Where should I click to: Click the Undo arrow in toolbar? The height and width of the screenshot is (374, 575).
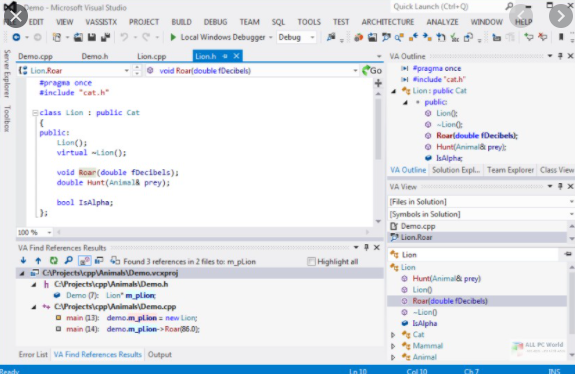[124, 37]
